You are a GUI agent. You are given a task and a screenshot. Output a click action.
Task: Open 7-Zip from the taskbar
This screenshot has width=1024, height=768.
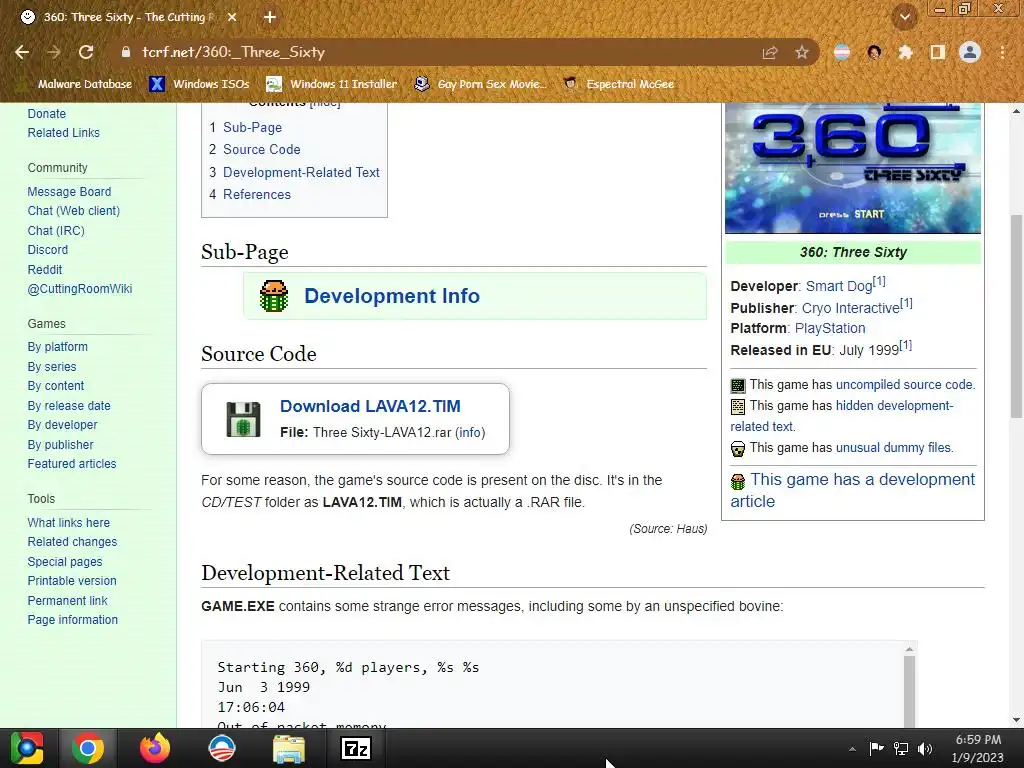[356, 748]
